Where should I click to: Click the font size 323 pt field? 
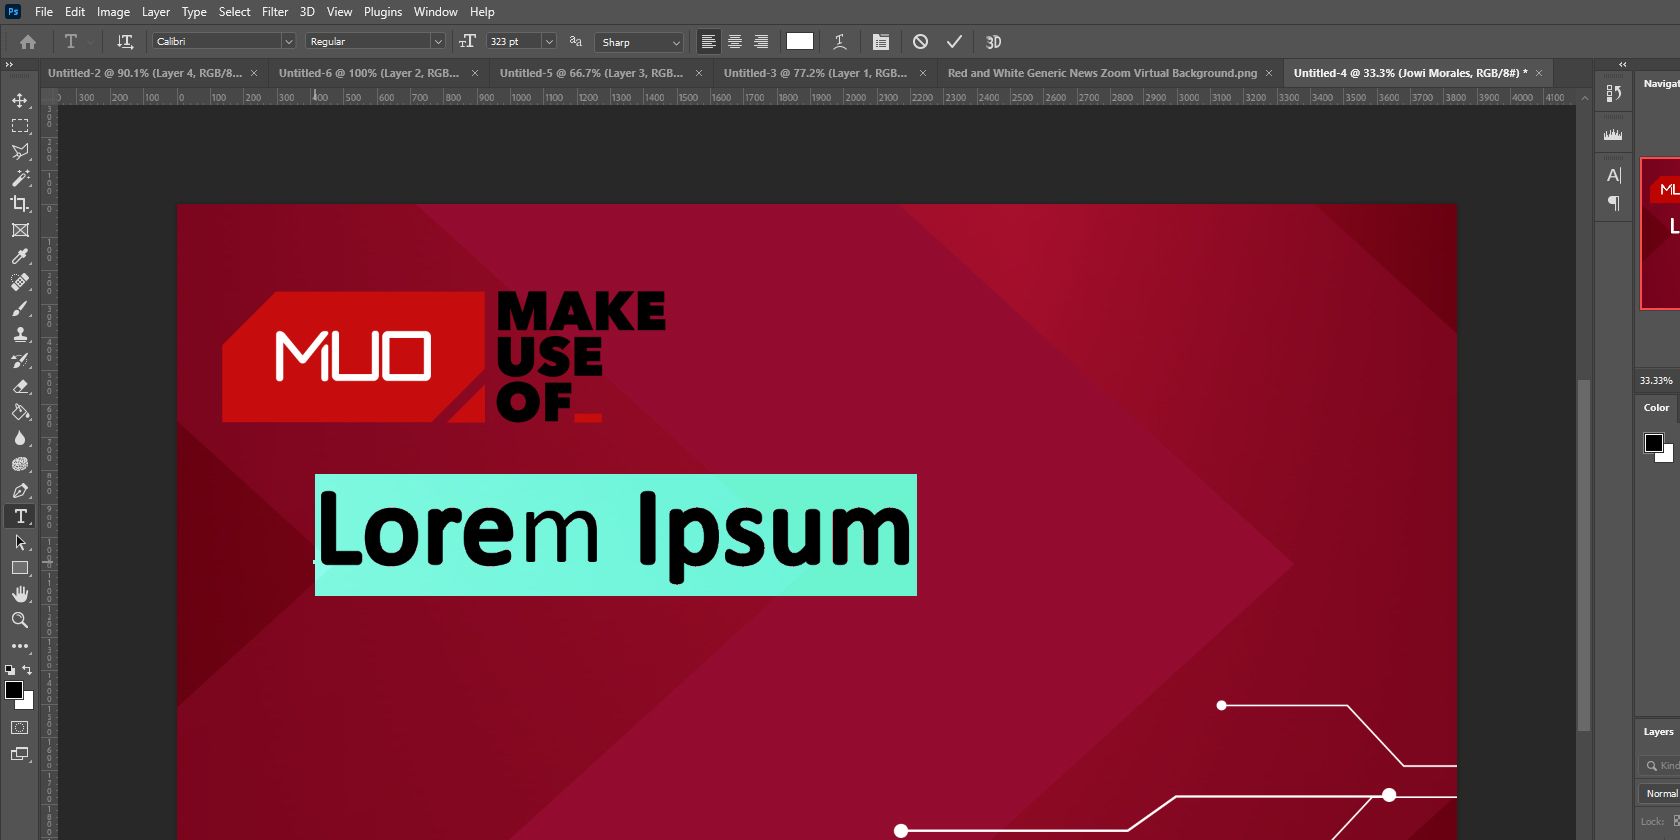513,41
